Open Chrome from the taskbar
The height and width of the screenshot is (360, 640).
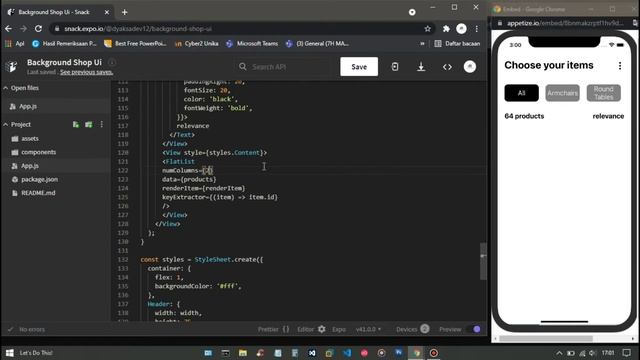click(x=417, y=353)
